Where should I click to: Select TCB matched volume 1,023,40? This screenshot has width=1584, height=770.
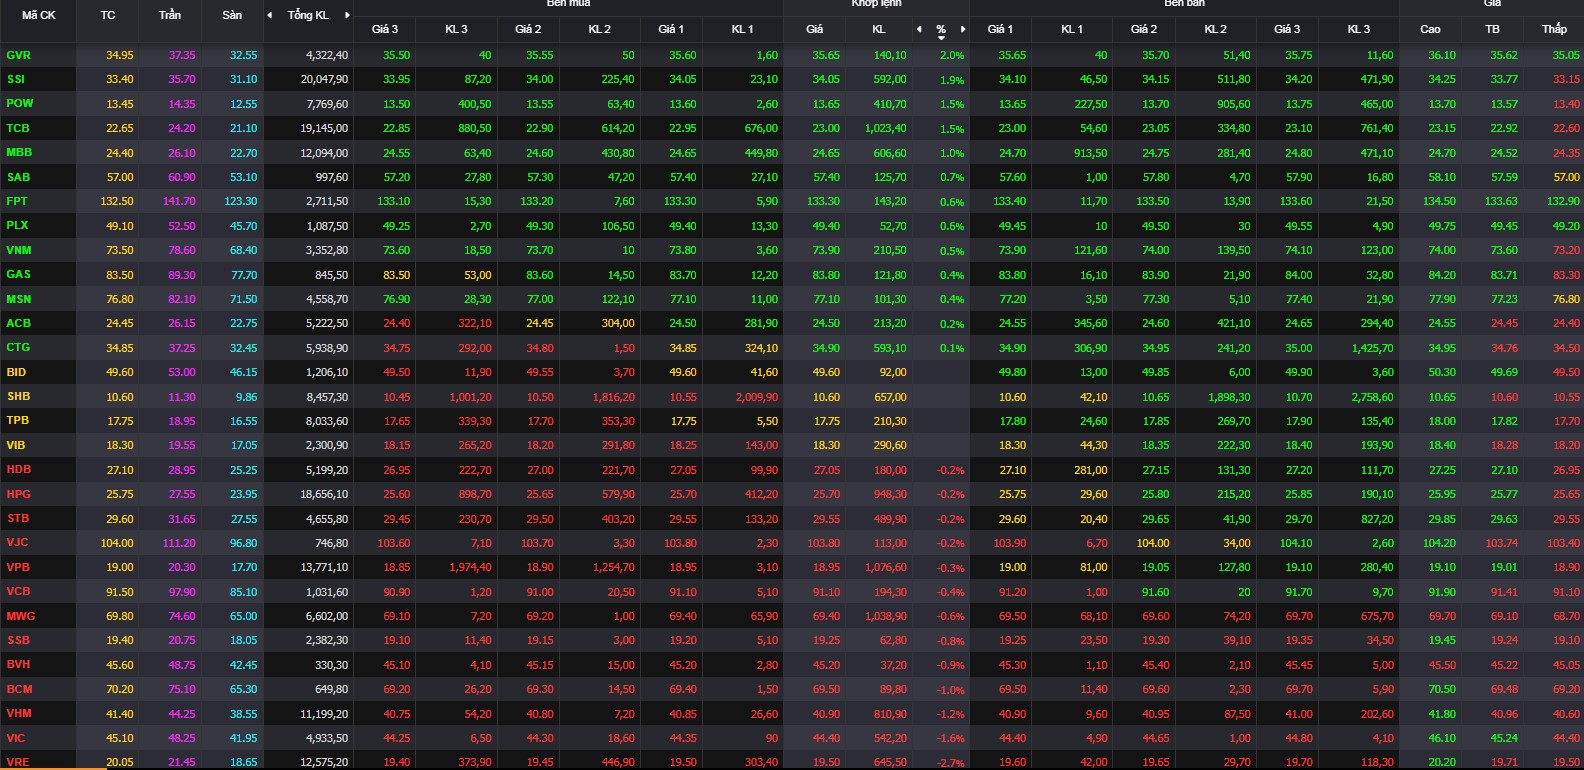886,129
